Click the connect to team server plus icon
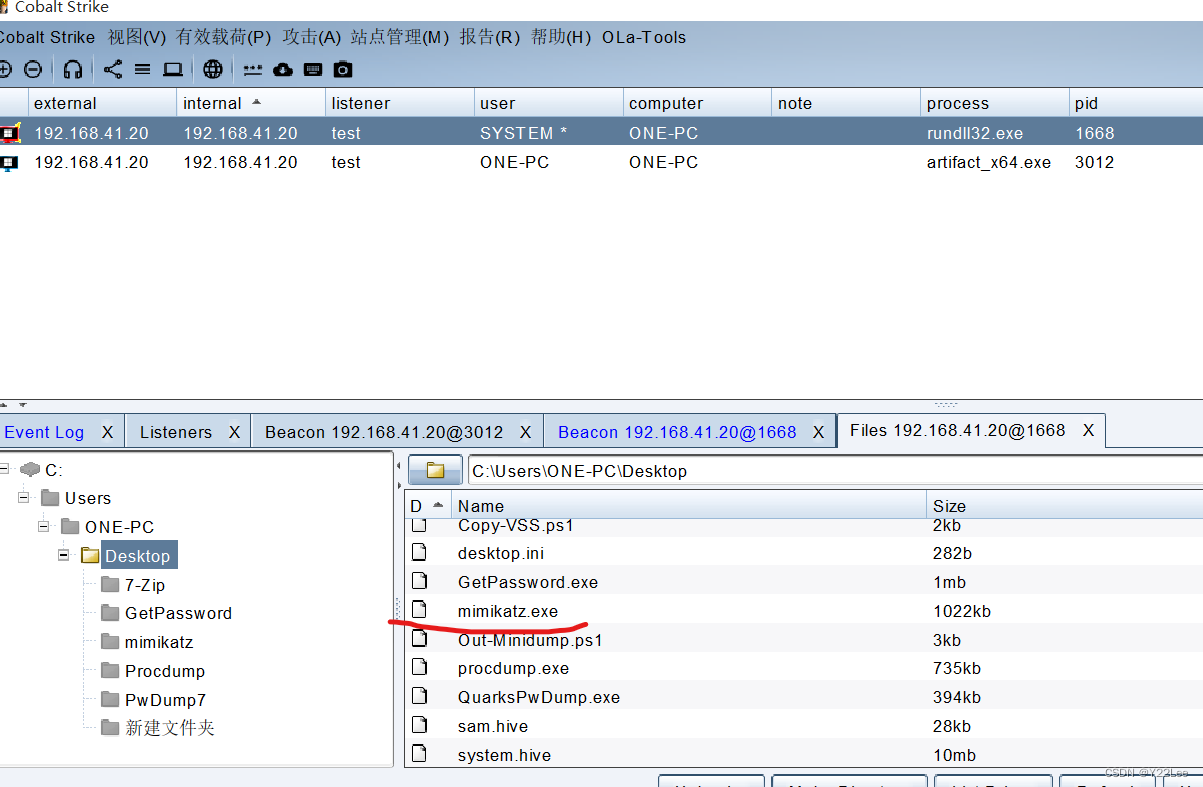 (4, 69)
